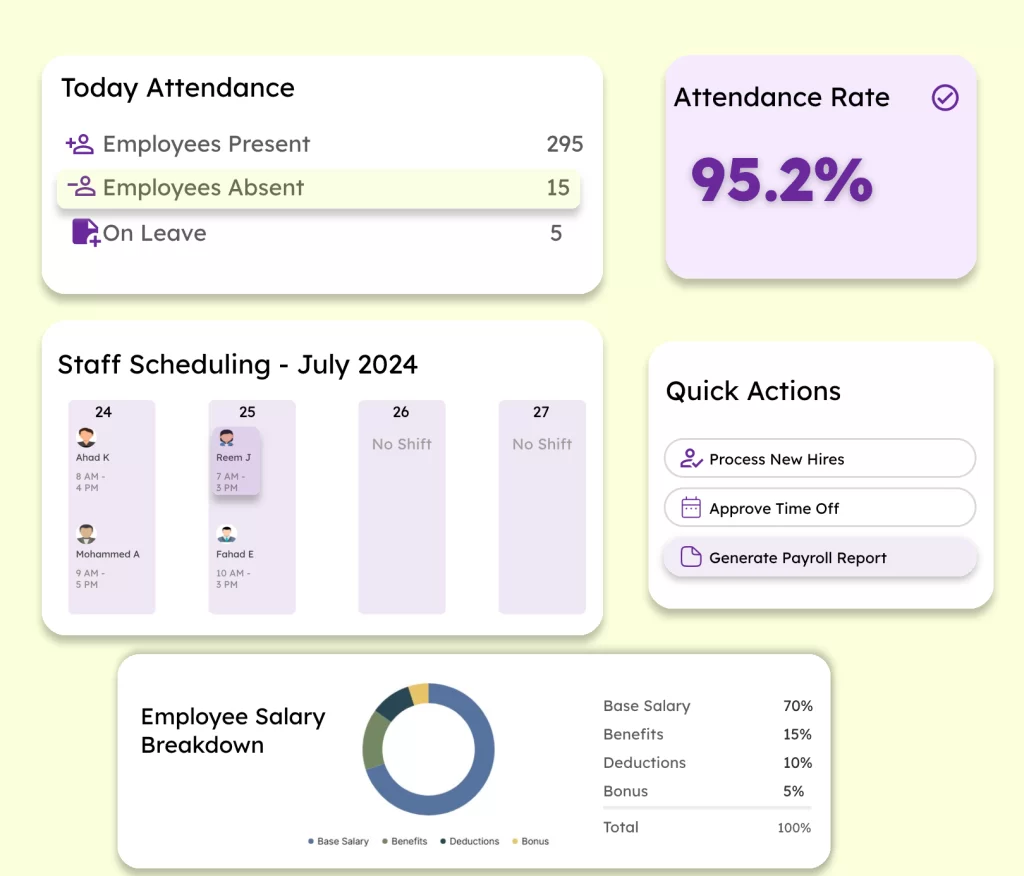1024x876 pixels.
Task: Click the yellow Bonus donut segment
Action: click(x=419, y=694)
